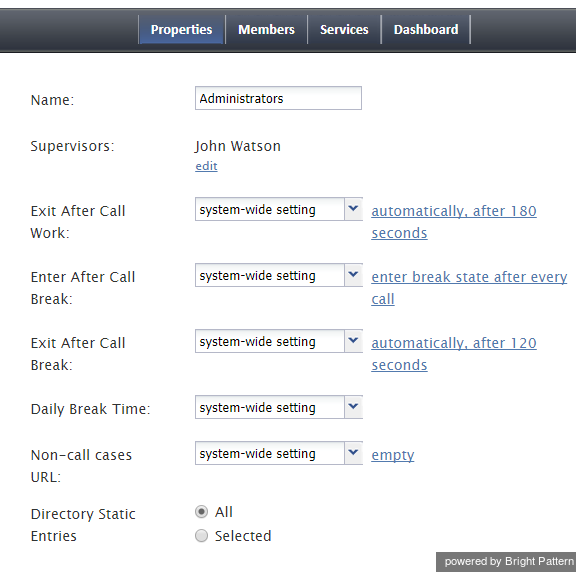
Task: Go to the Services tab
Action: coord(344,29)
